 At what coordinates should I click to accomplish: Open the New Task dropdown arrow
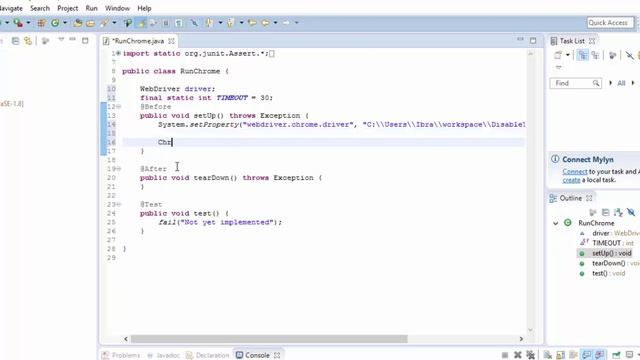[x=568, y=55]
